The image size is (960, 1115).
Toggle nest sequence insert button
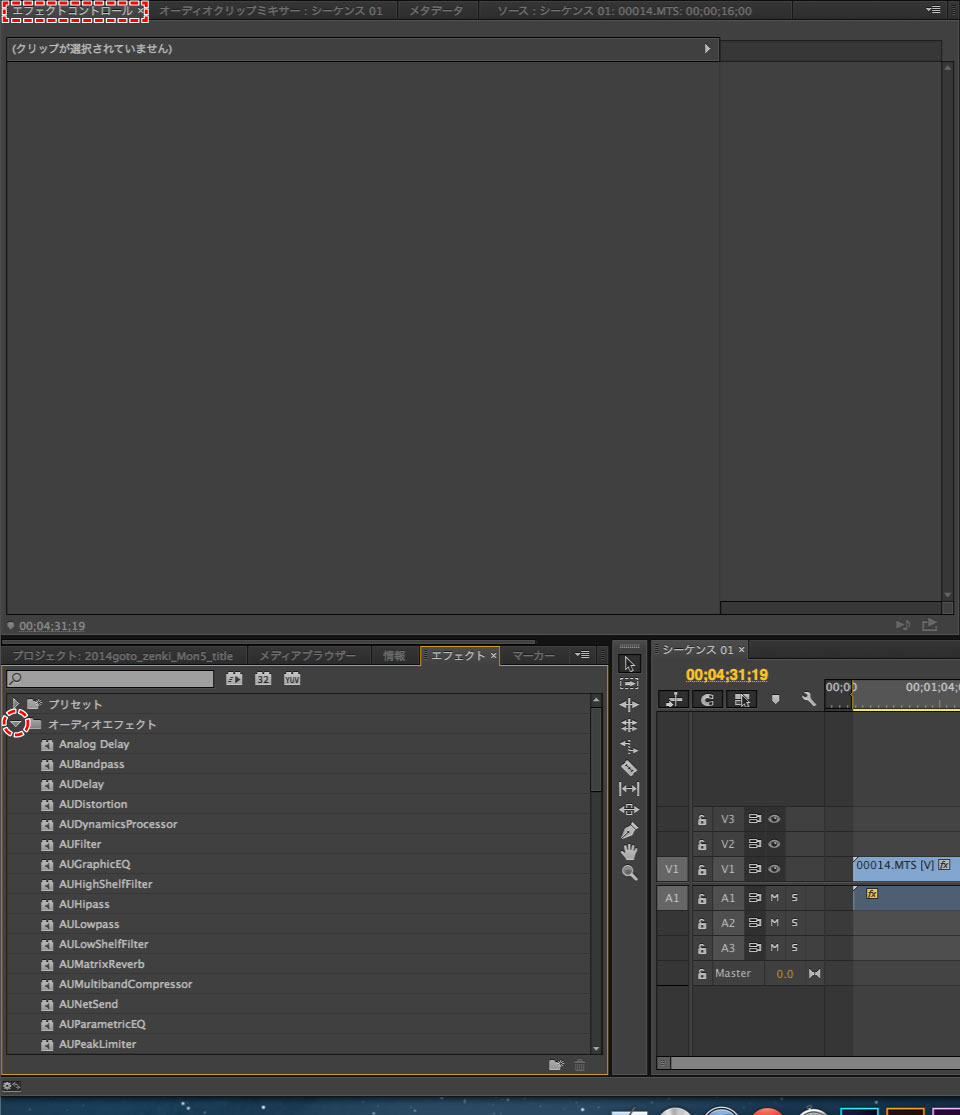(673, 700)
